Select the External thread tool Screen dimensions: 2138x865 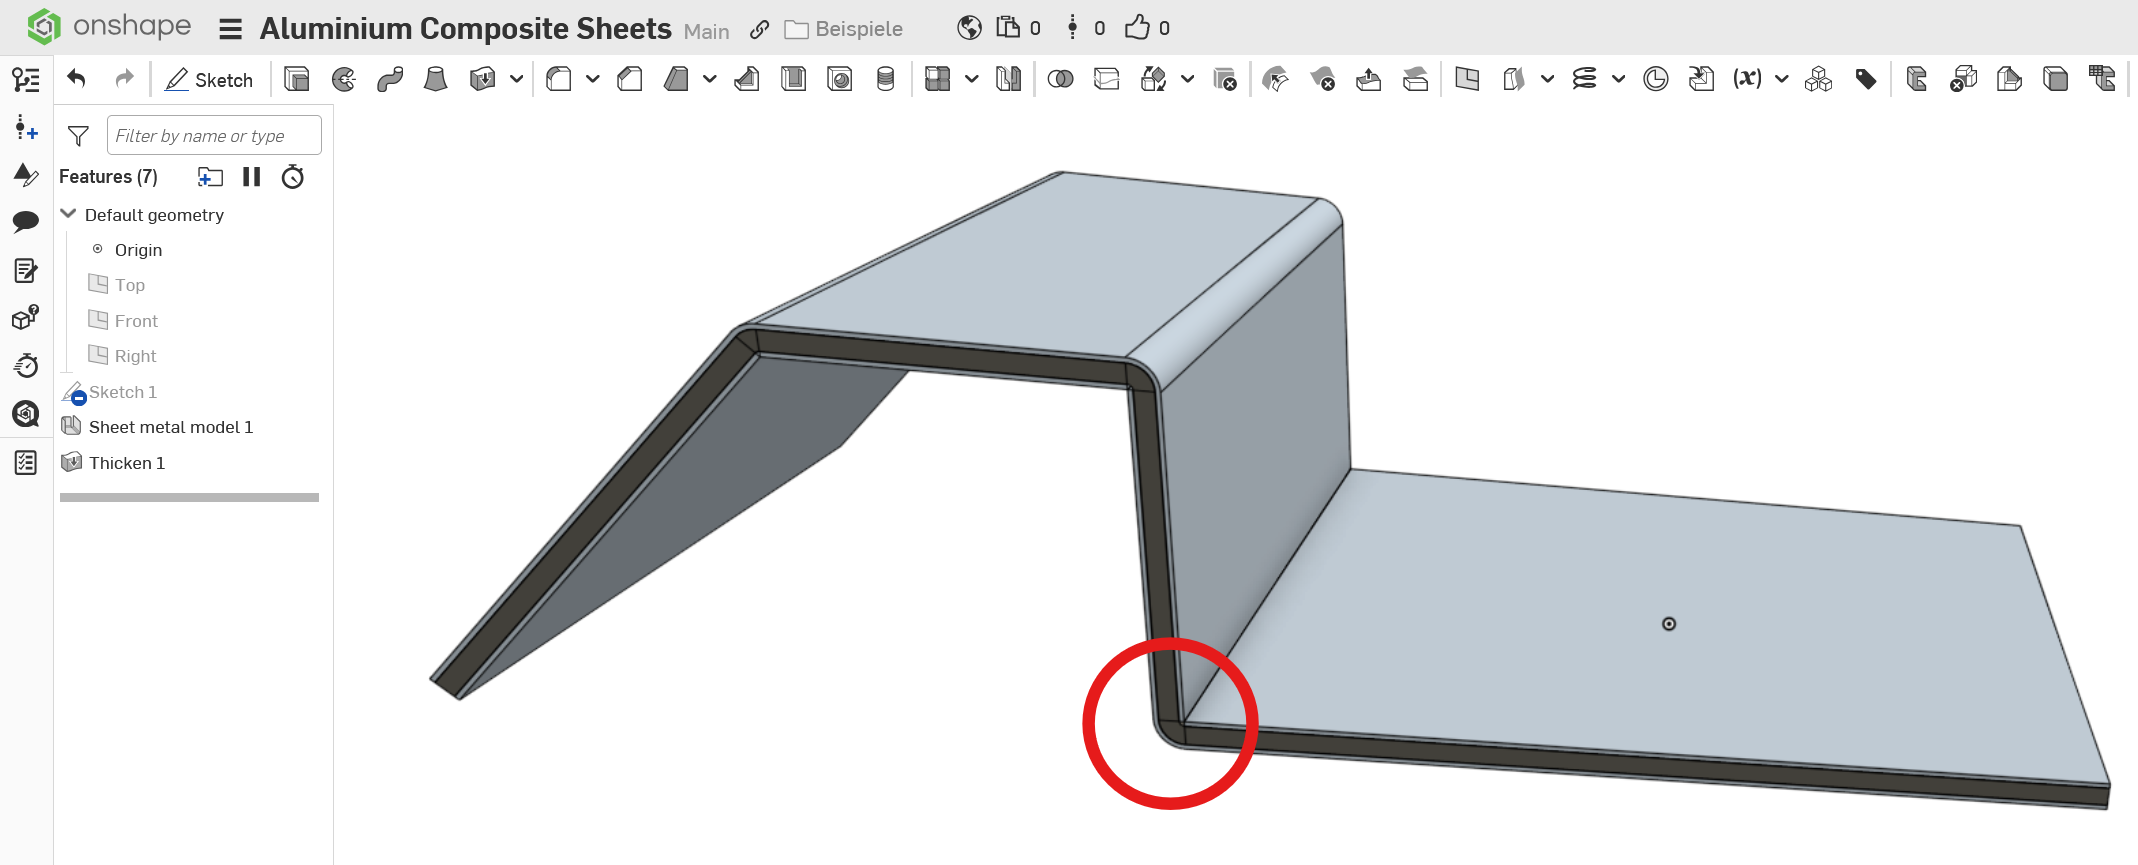point(885,79)
